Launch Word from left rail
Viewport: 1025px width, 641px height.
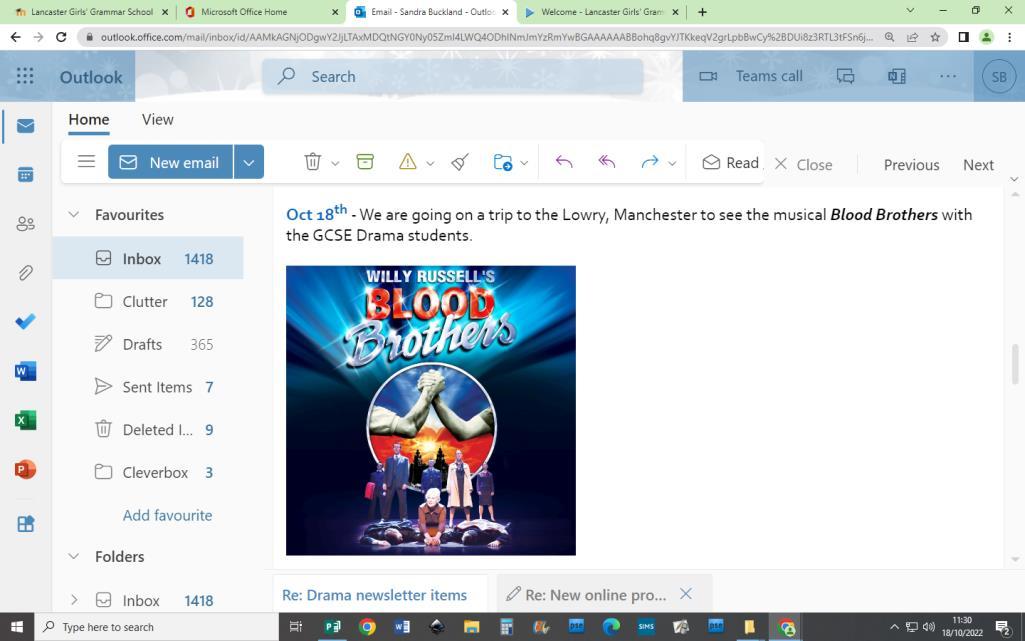(25, 371)
